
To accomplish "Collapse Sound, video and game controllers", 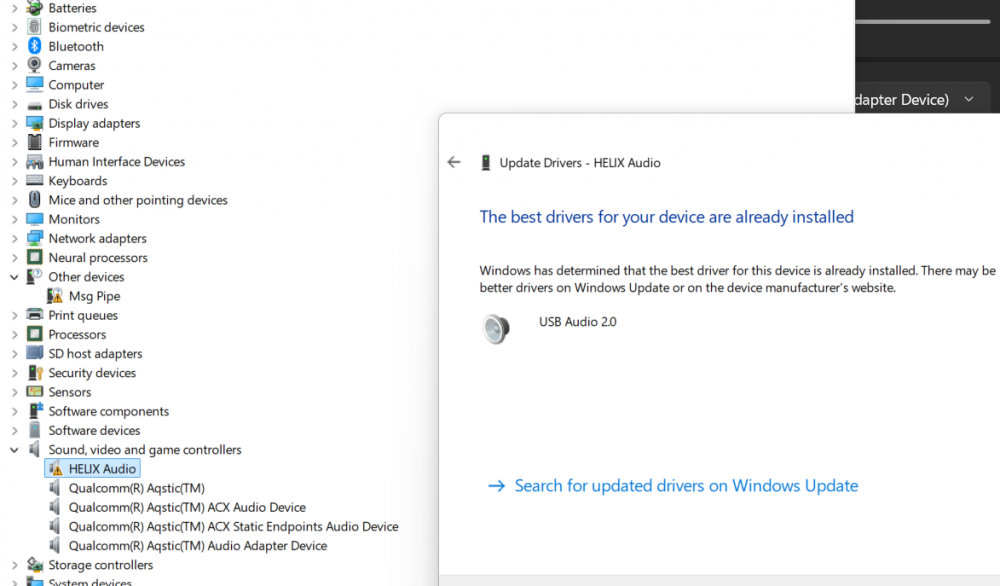I will pos(14,450).
